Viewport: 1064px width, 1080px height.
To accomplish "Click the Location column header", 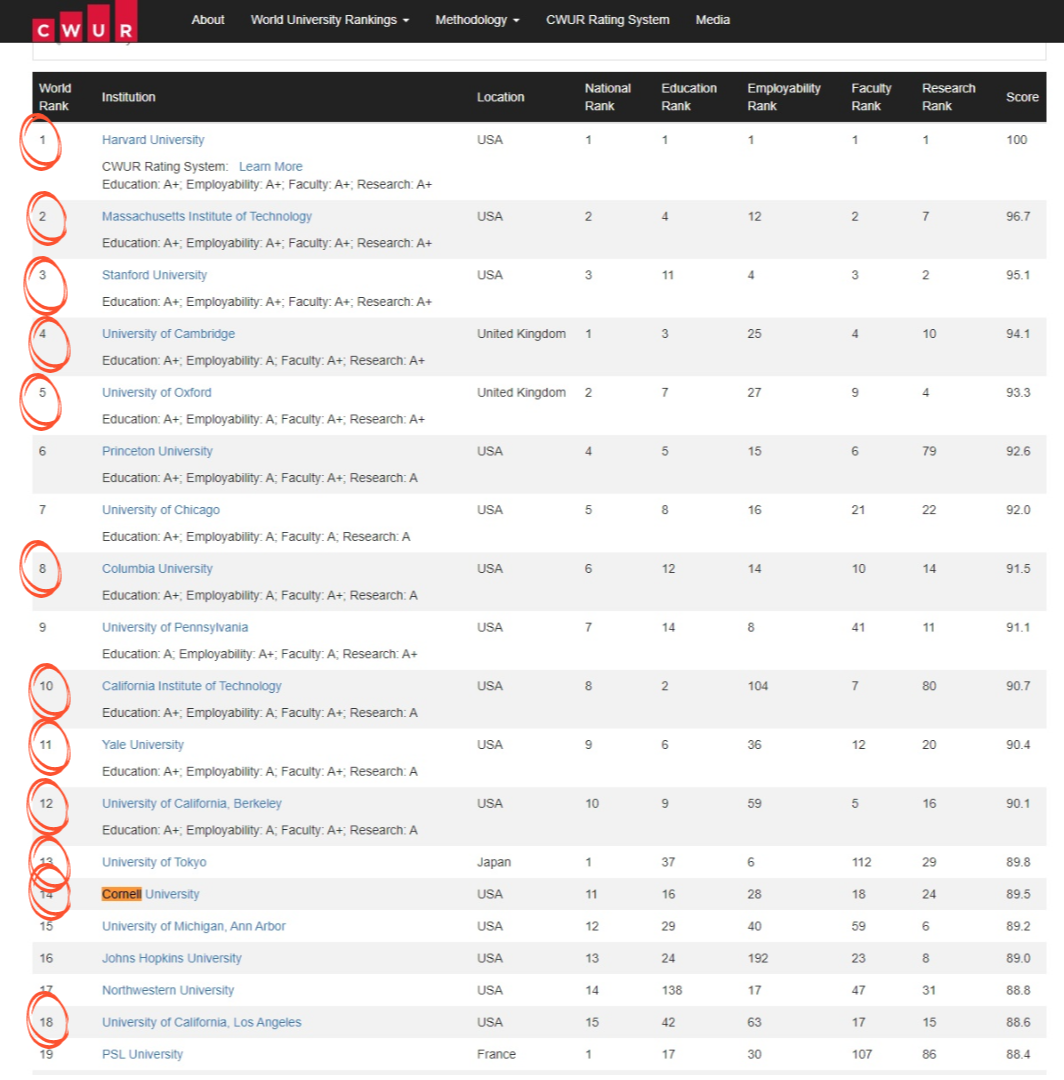I will click(500, 97).
